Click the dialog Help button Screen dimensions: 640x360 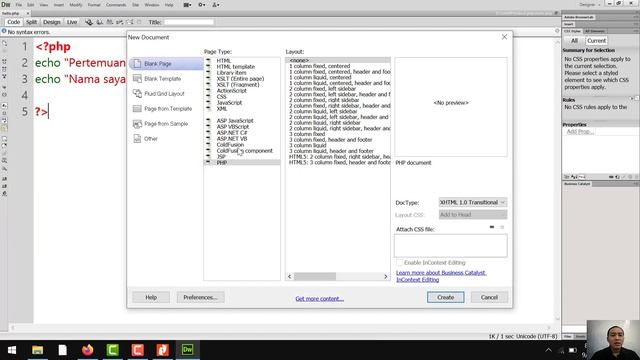pyautogui.click(x=151, y=297)
